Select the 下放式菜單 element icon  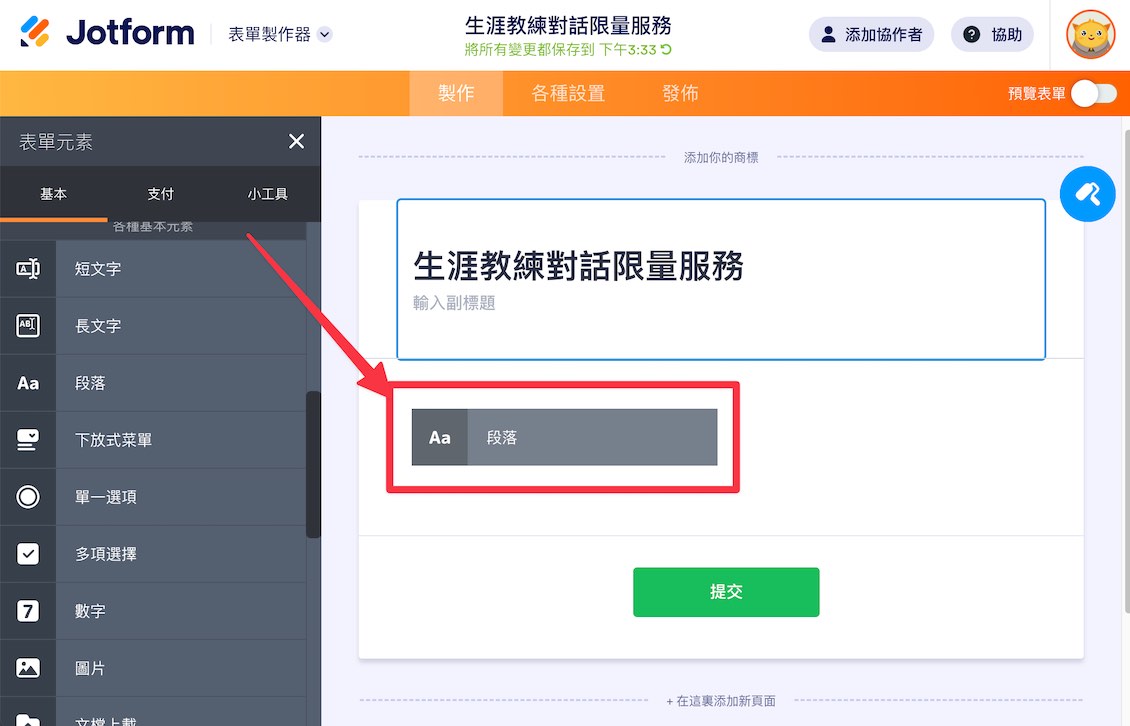pyautogui.click(x=27, y=438)
